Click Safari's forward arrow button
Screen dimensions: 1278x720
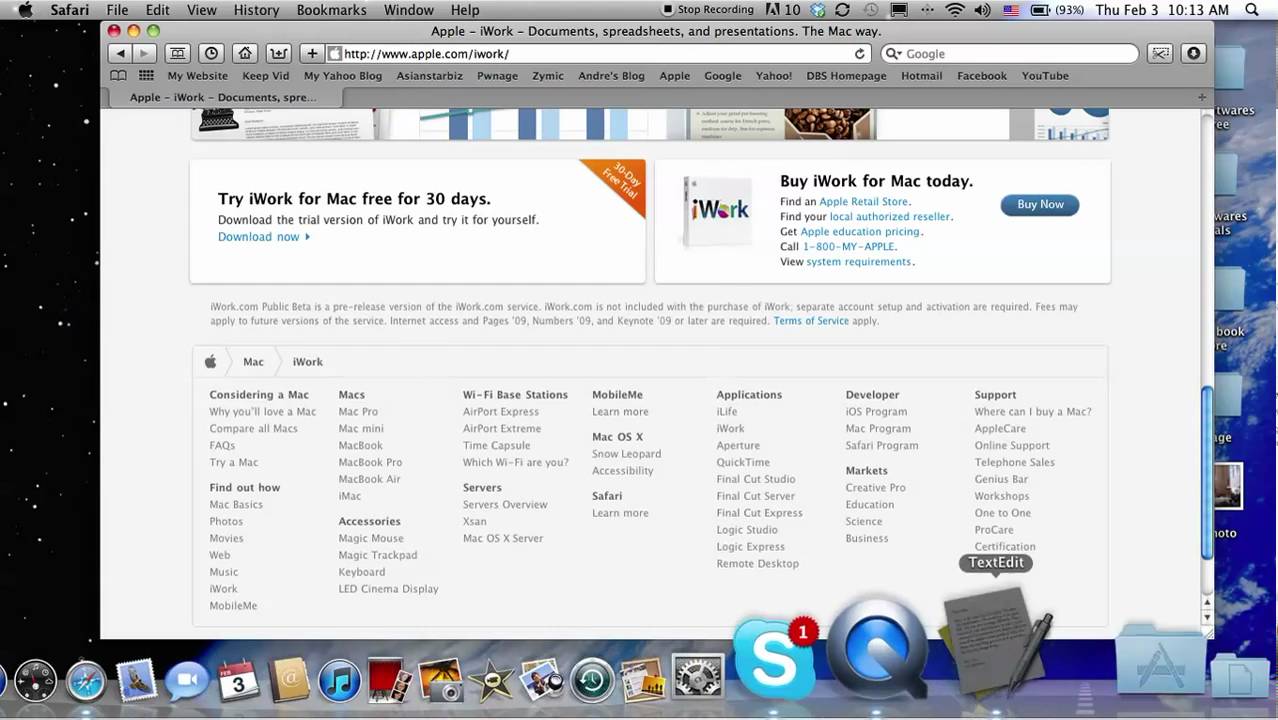click(144, 53)
